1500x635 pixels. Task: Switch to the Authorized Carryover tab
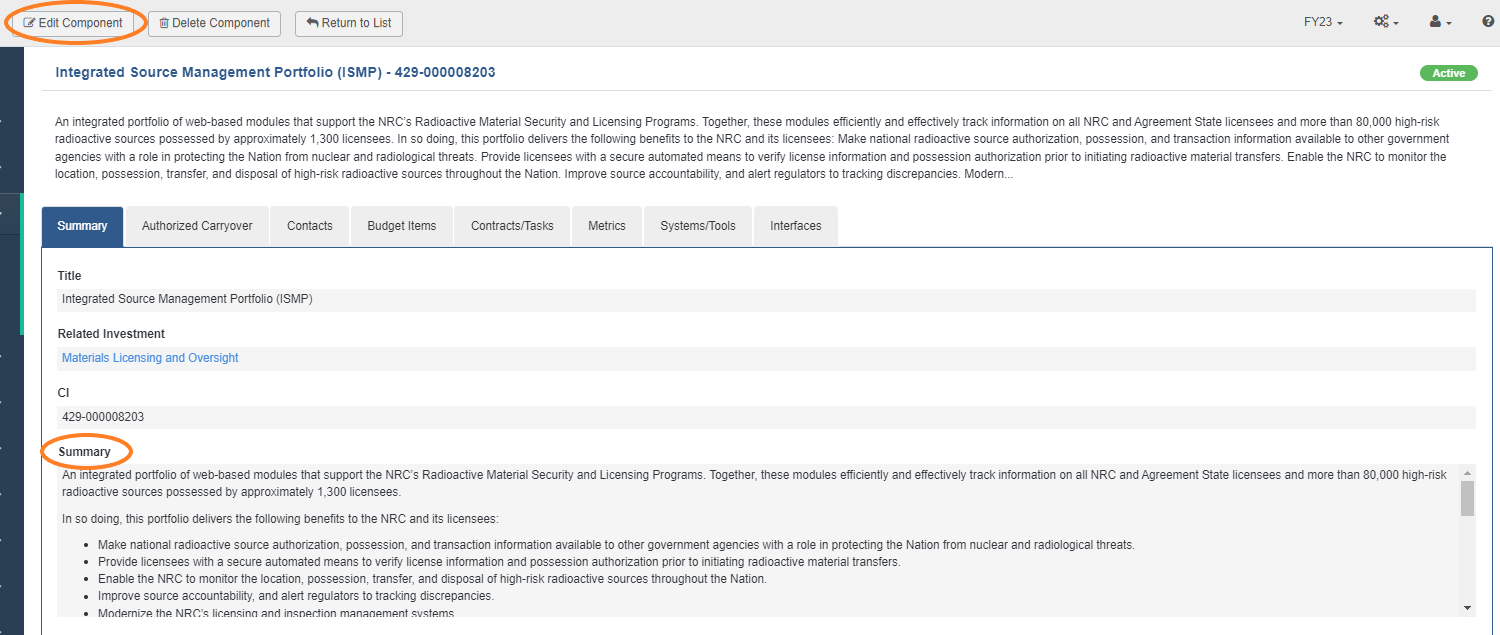(197, 226)
